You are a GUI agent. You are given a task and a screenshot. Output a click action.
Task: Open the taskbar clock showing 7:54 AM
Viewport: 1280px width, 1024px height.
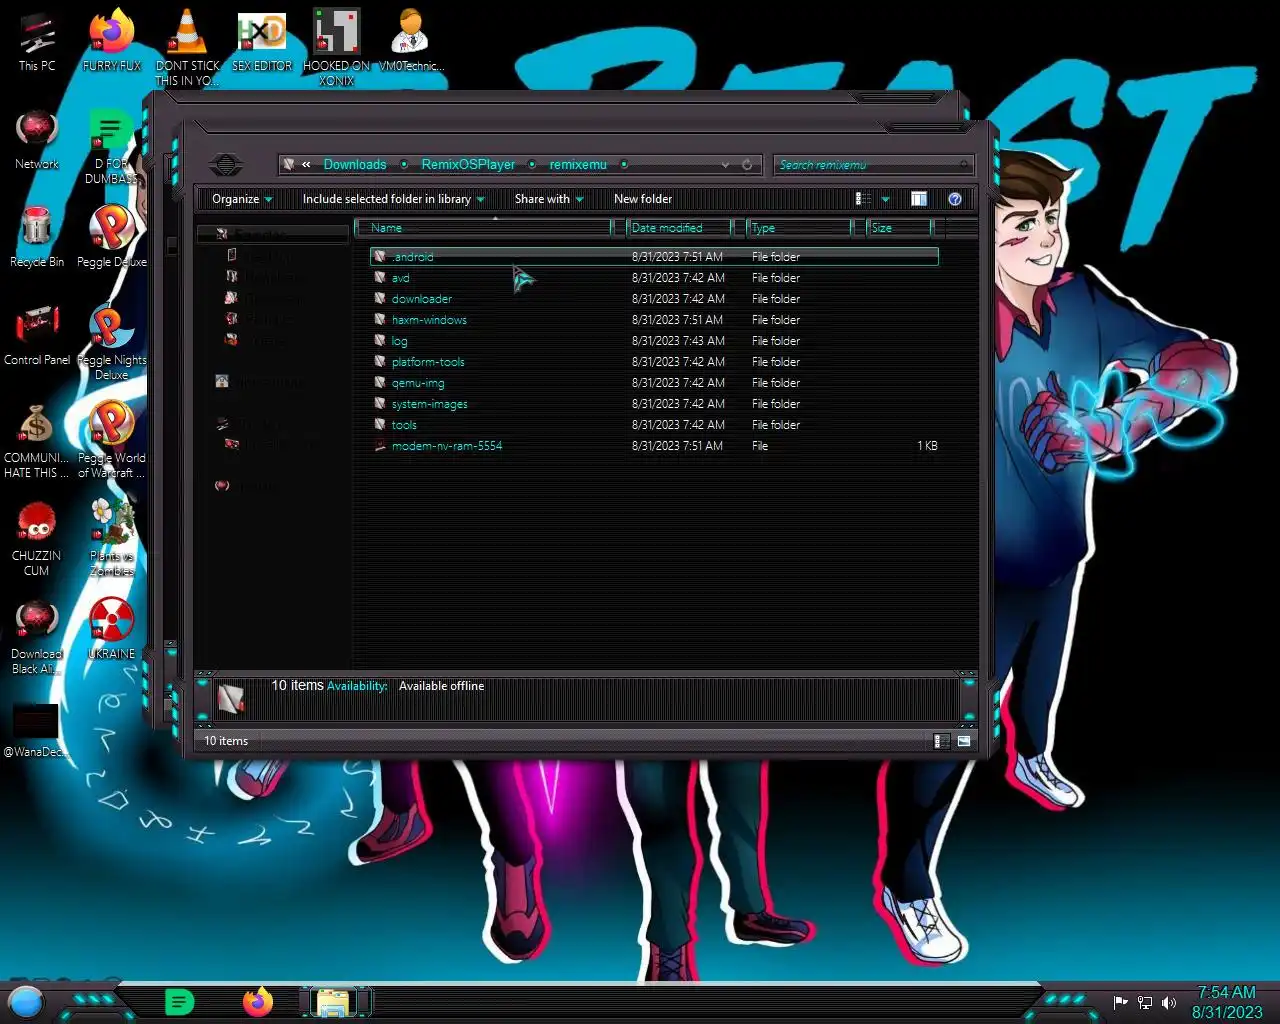point(1227,1002)
